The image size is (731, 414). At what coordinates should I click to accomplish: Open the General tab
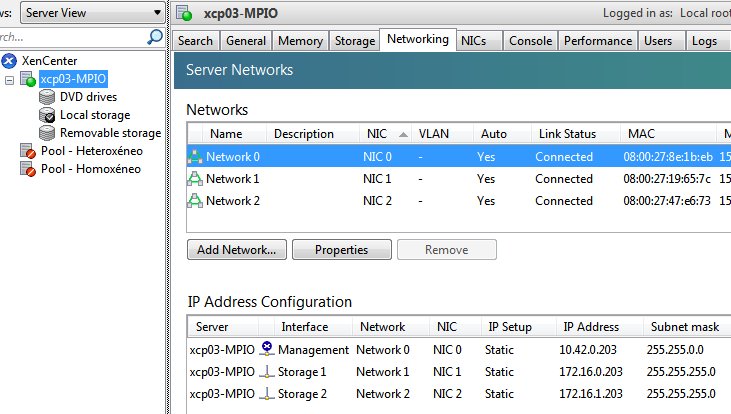pyautogui.click(x=246, y=41)
